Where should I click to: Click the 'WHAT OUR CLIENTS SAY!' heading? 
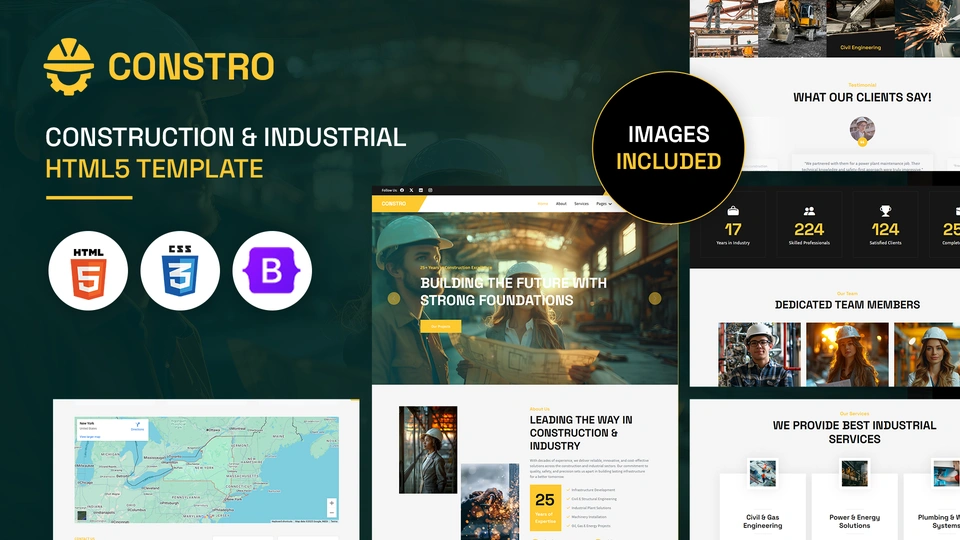coord(862,97)
